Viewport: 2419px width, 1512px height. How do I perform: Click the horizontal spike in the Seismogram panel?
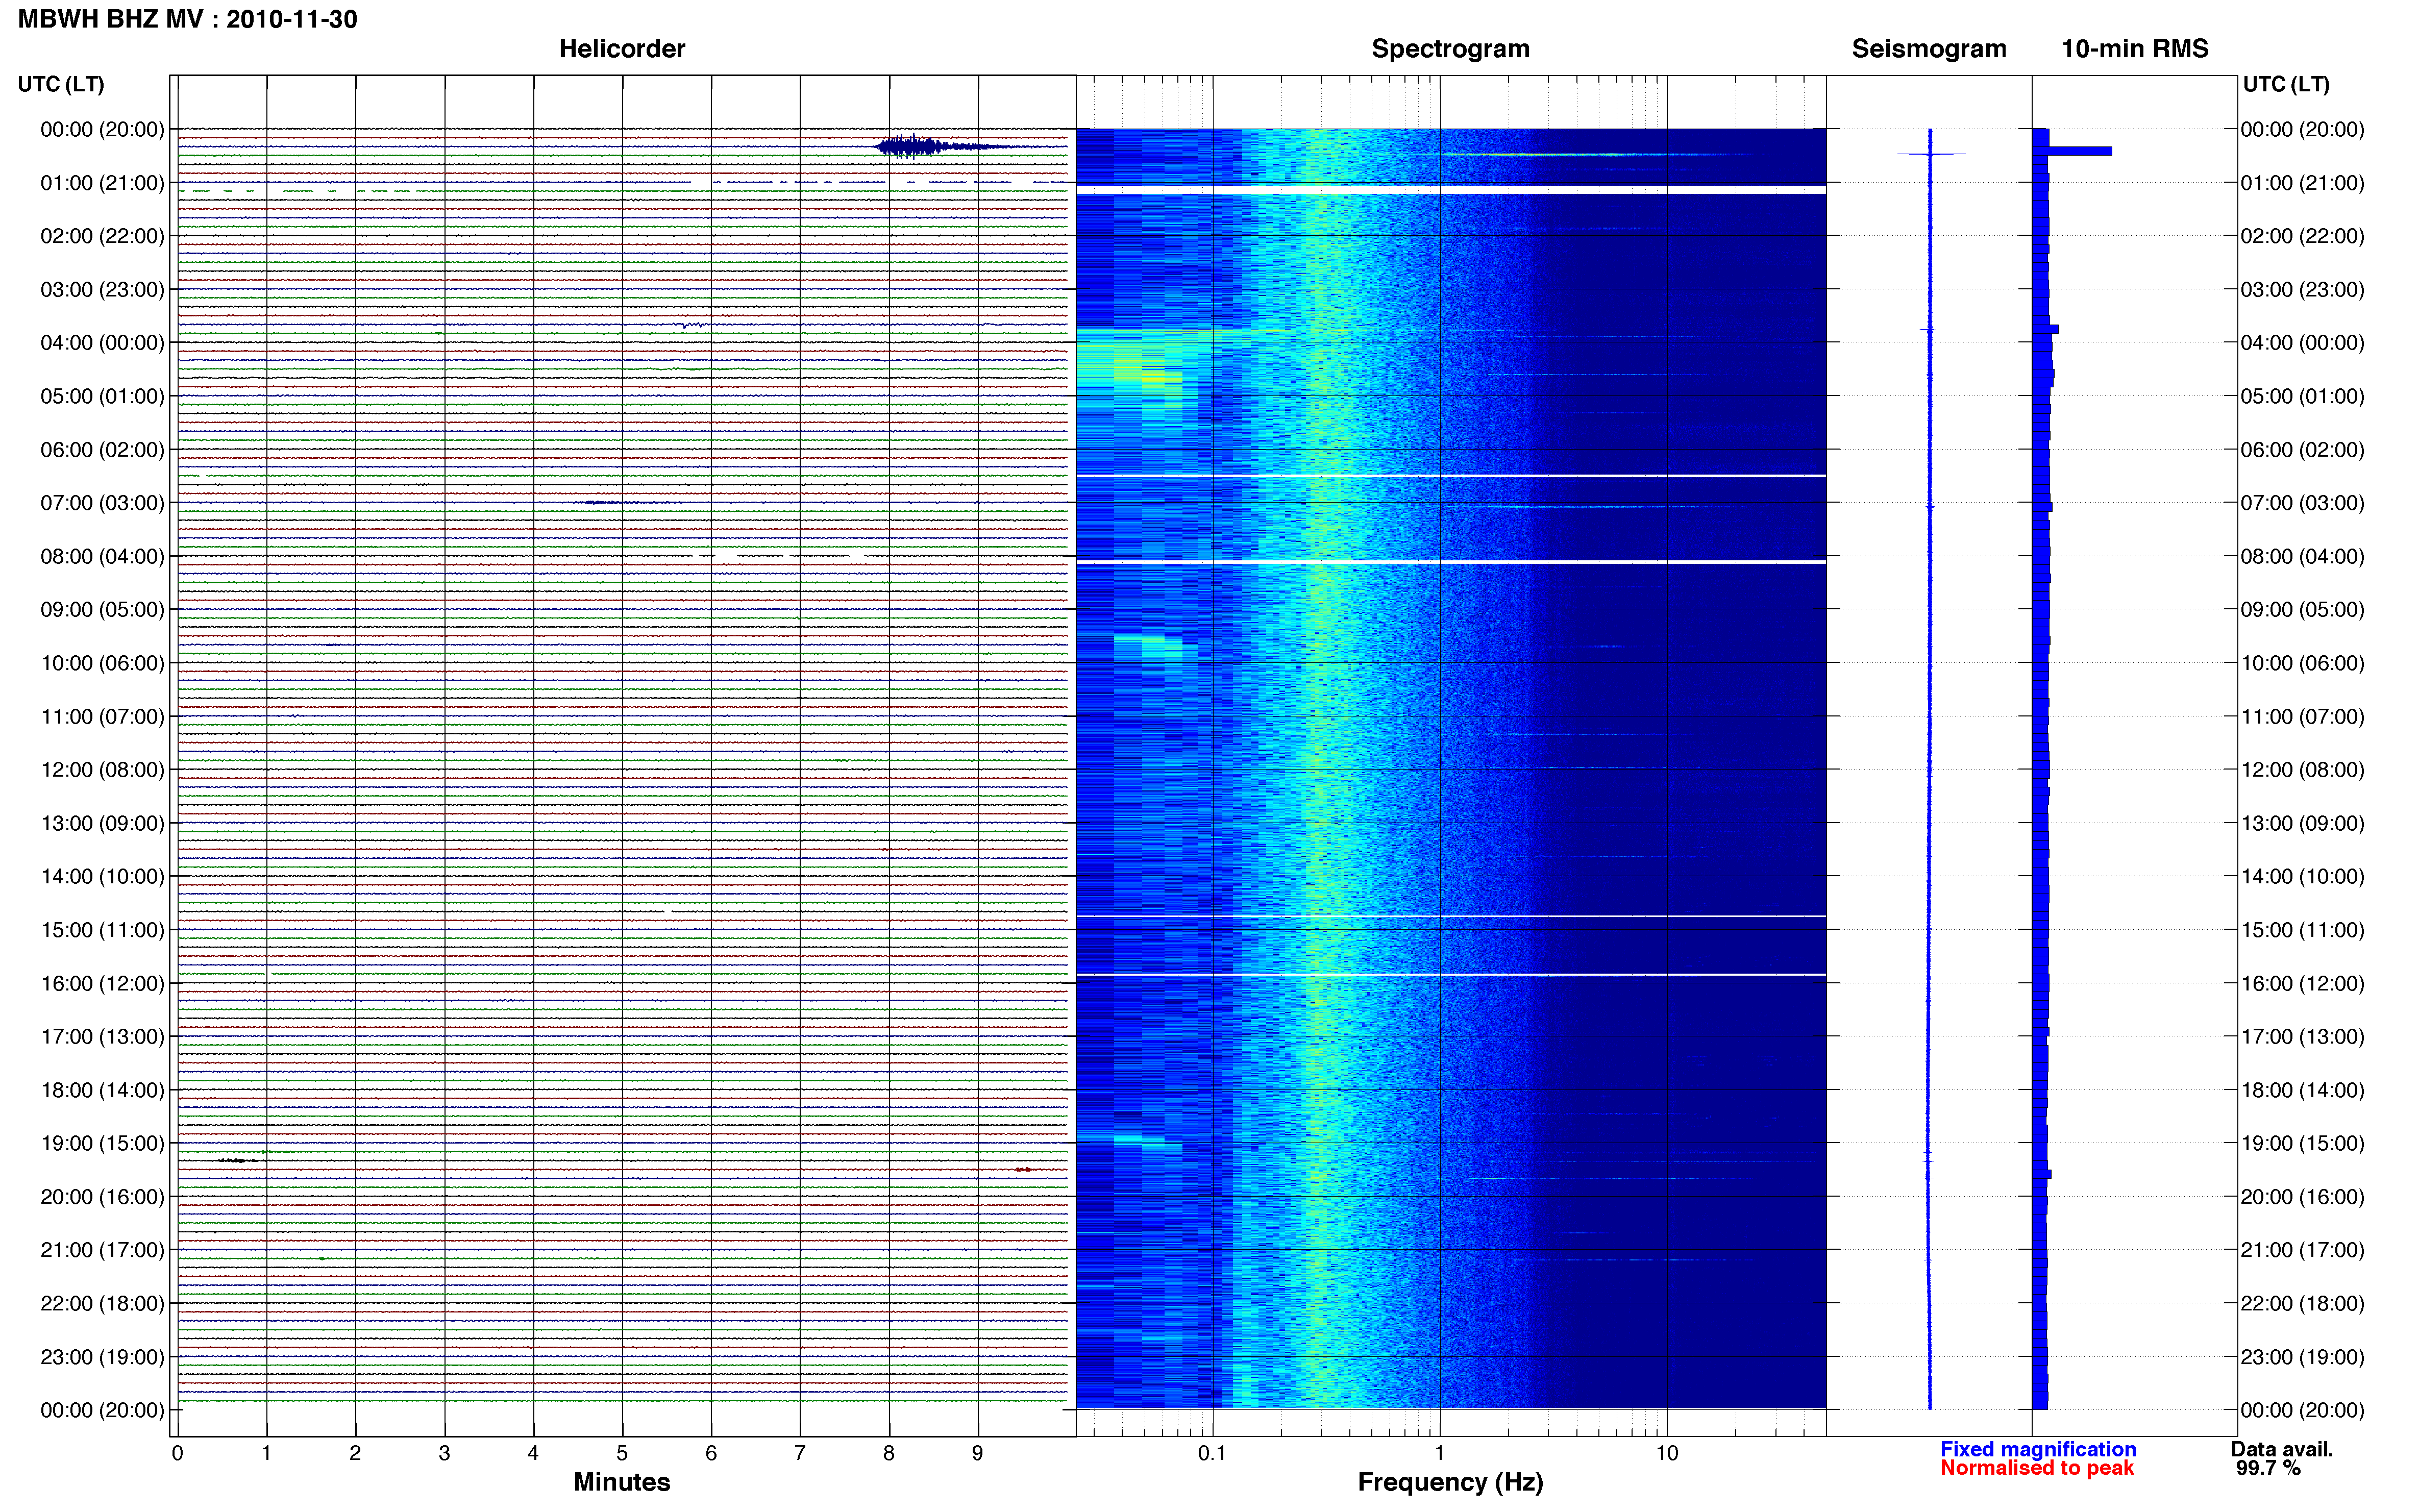(1931, 154)
